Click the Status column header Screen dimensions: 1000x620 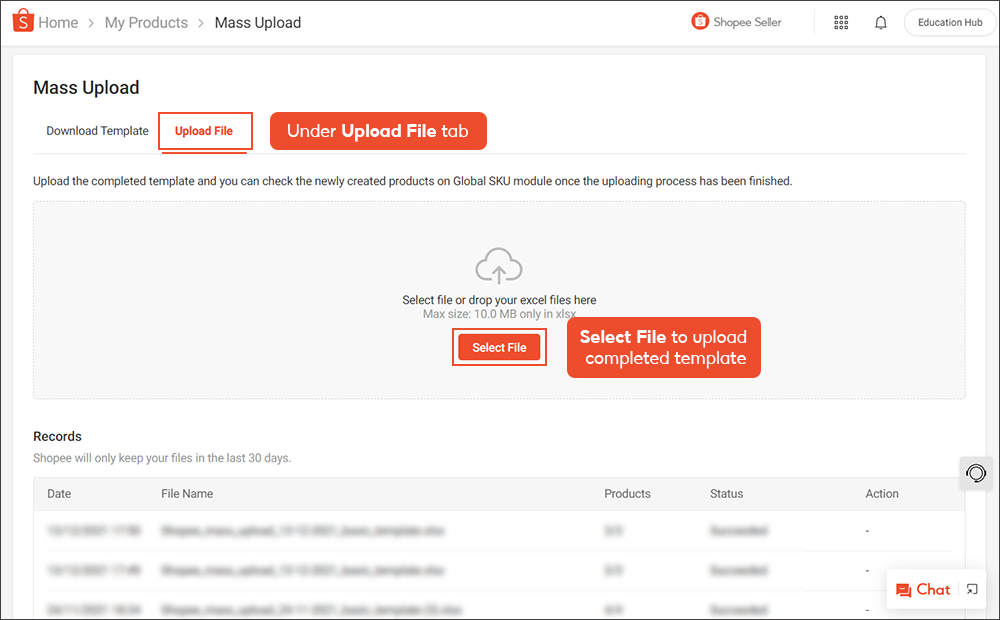pyautogui.click(x=726, y=493)
